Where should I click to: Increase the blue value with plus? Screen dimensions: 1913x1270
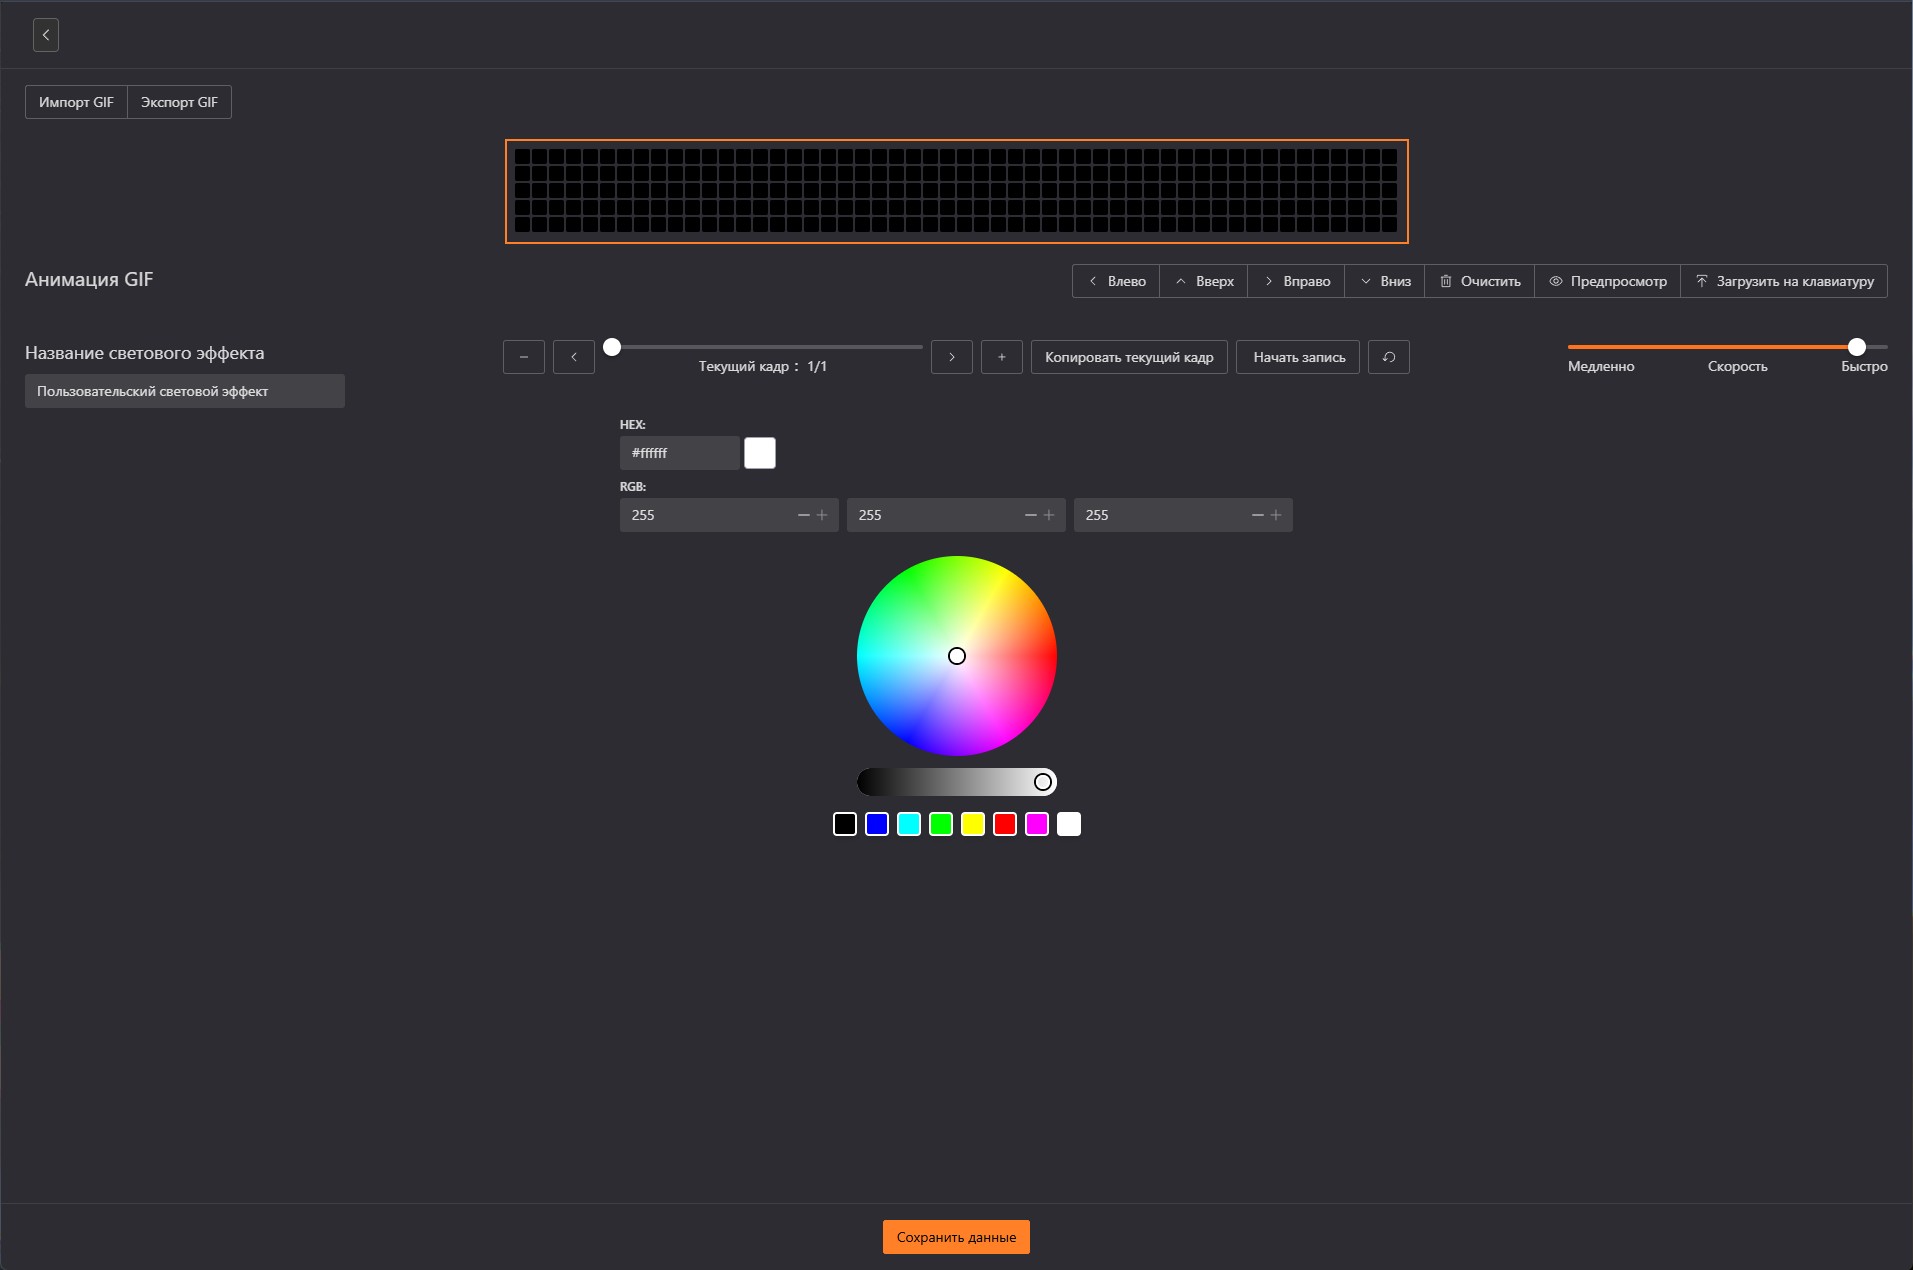pos(1276,515)
